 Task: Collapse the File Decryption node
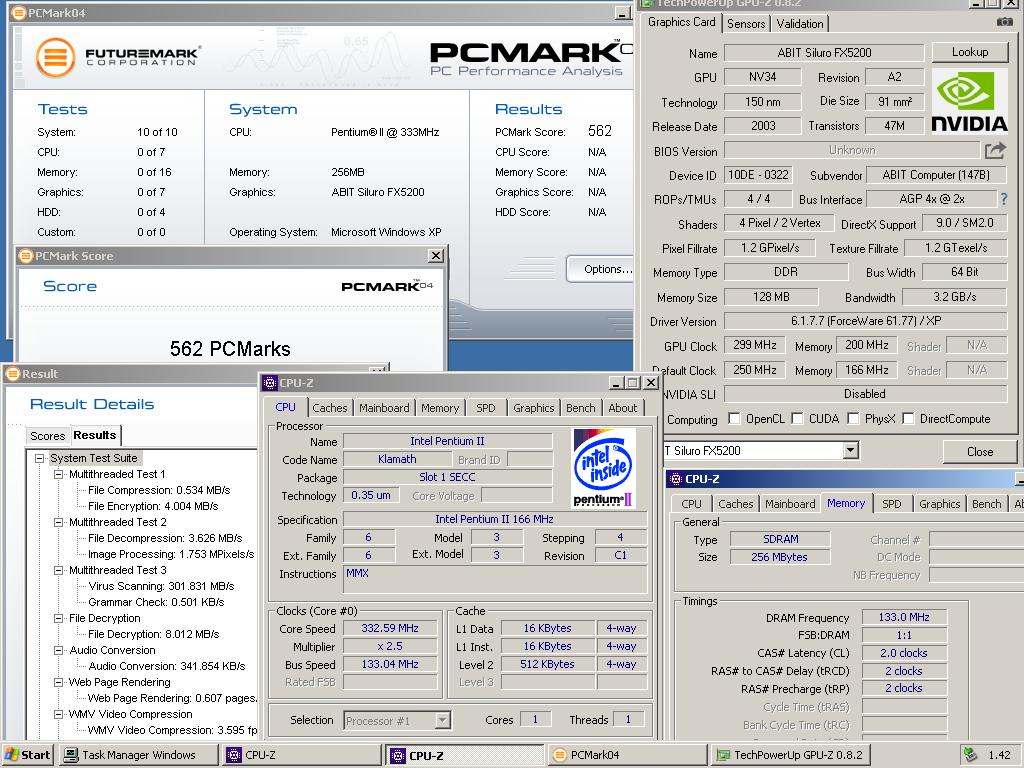click(x=58, y=618)
